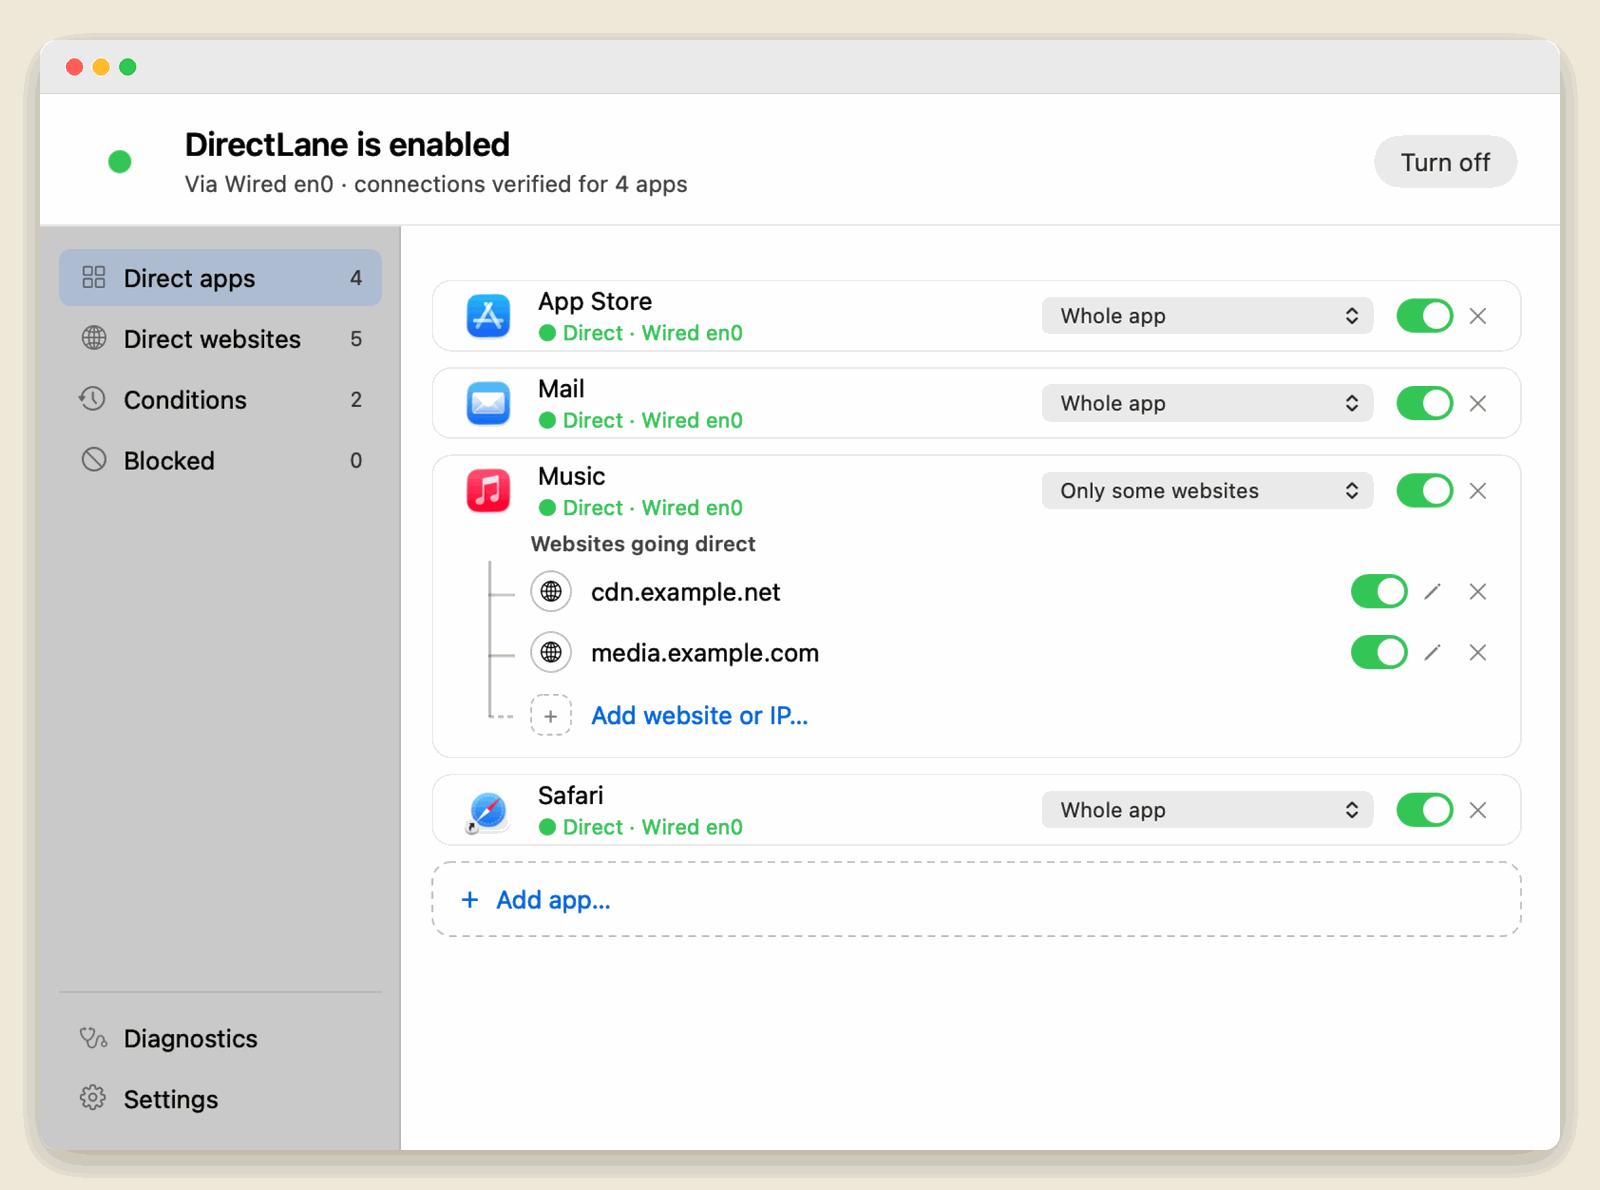Click the App Store app icon

pos(488,316)
